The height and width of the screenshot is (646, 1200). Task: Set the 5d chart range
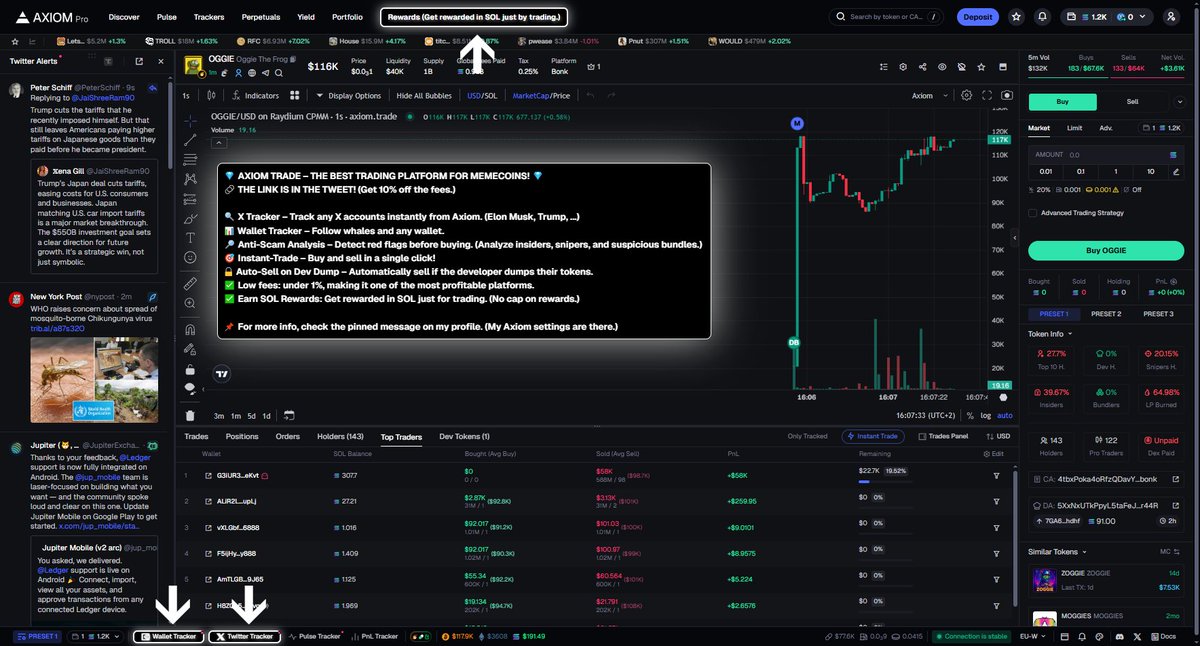[x=252, y=415]
